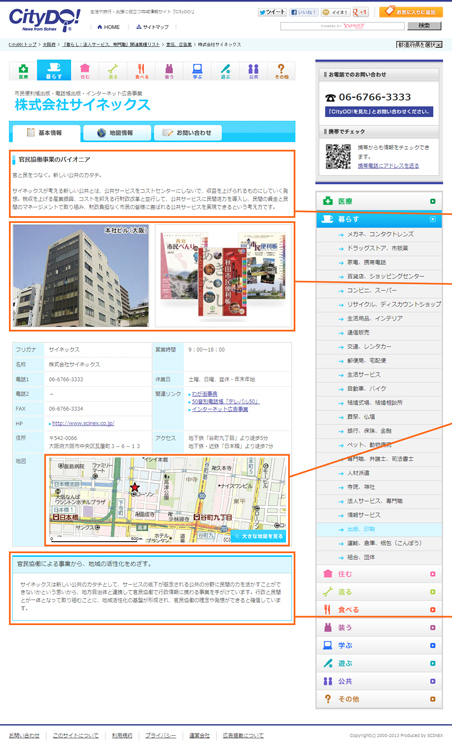Switch to the 基本情報 tab
Screen dimensions: 452x754
(x=45, y=133)
